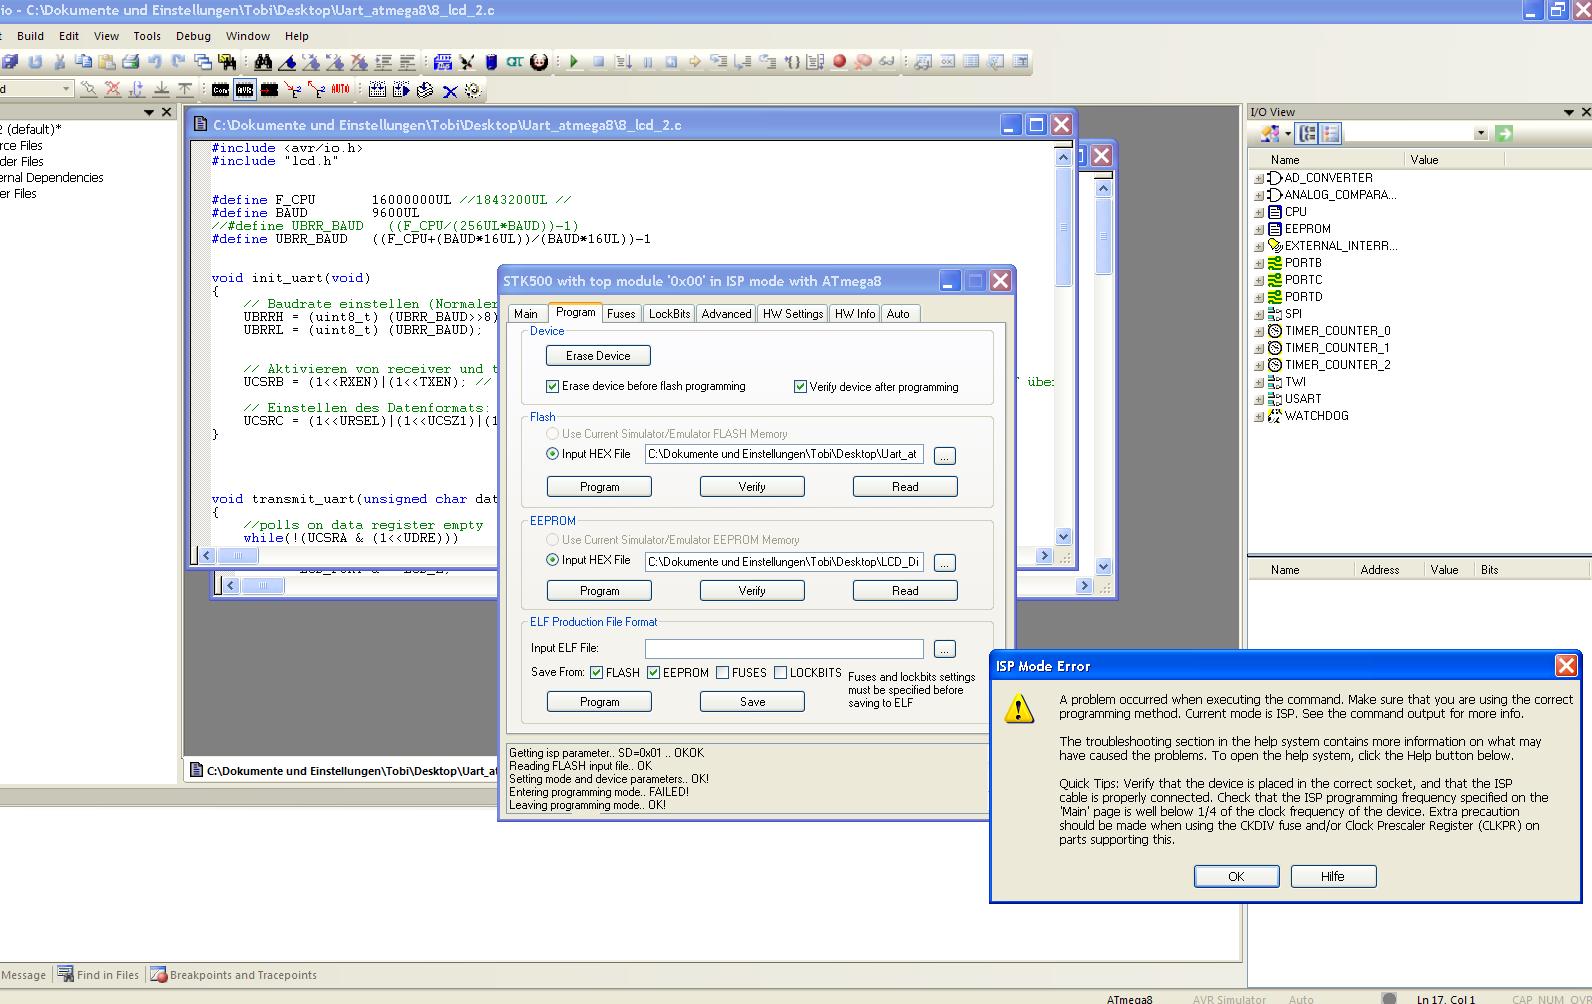Screen dimensions: 1592x1004
Task: Click the Step Into debug icon
Action: pos(719,62)
